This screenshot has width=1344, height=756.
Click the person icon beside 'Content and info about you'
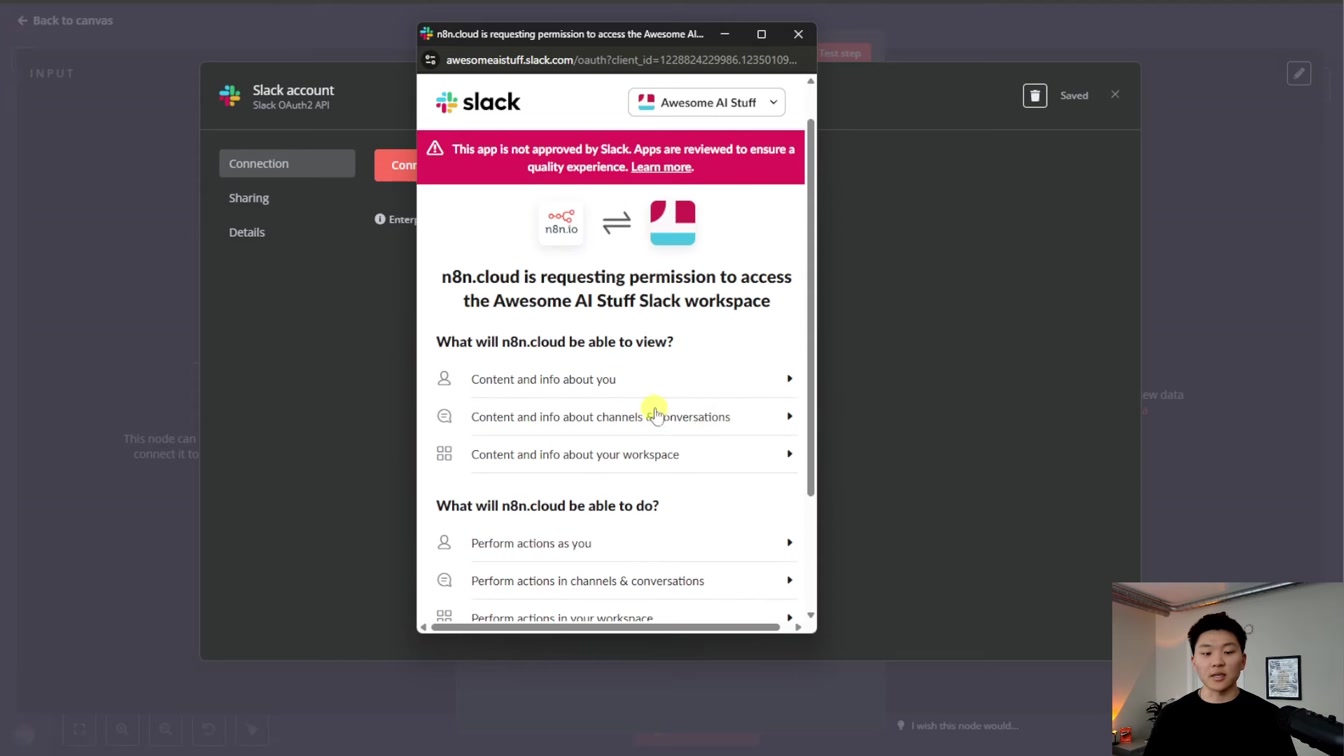[x=444, y=379]
